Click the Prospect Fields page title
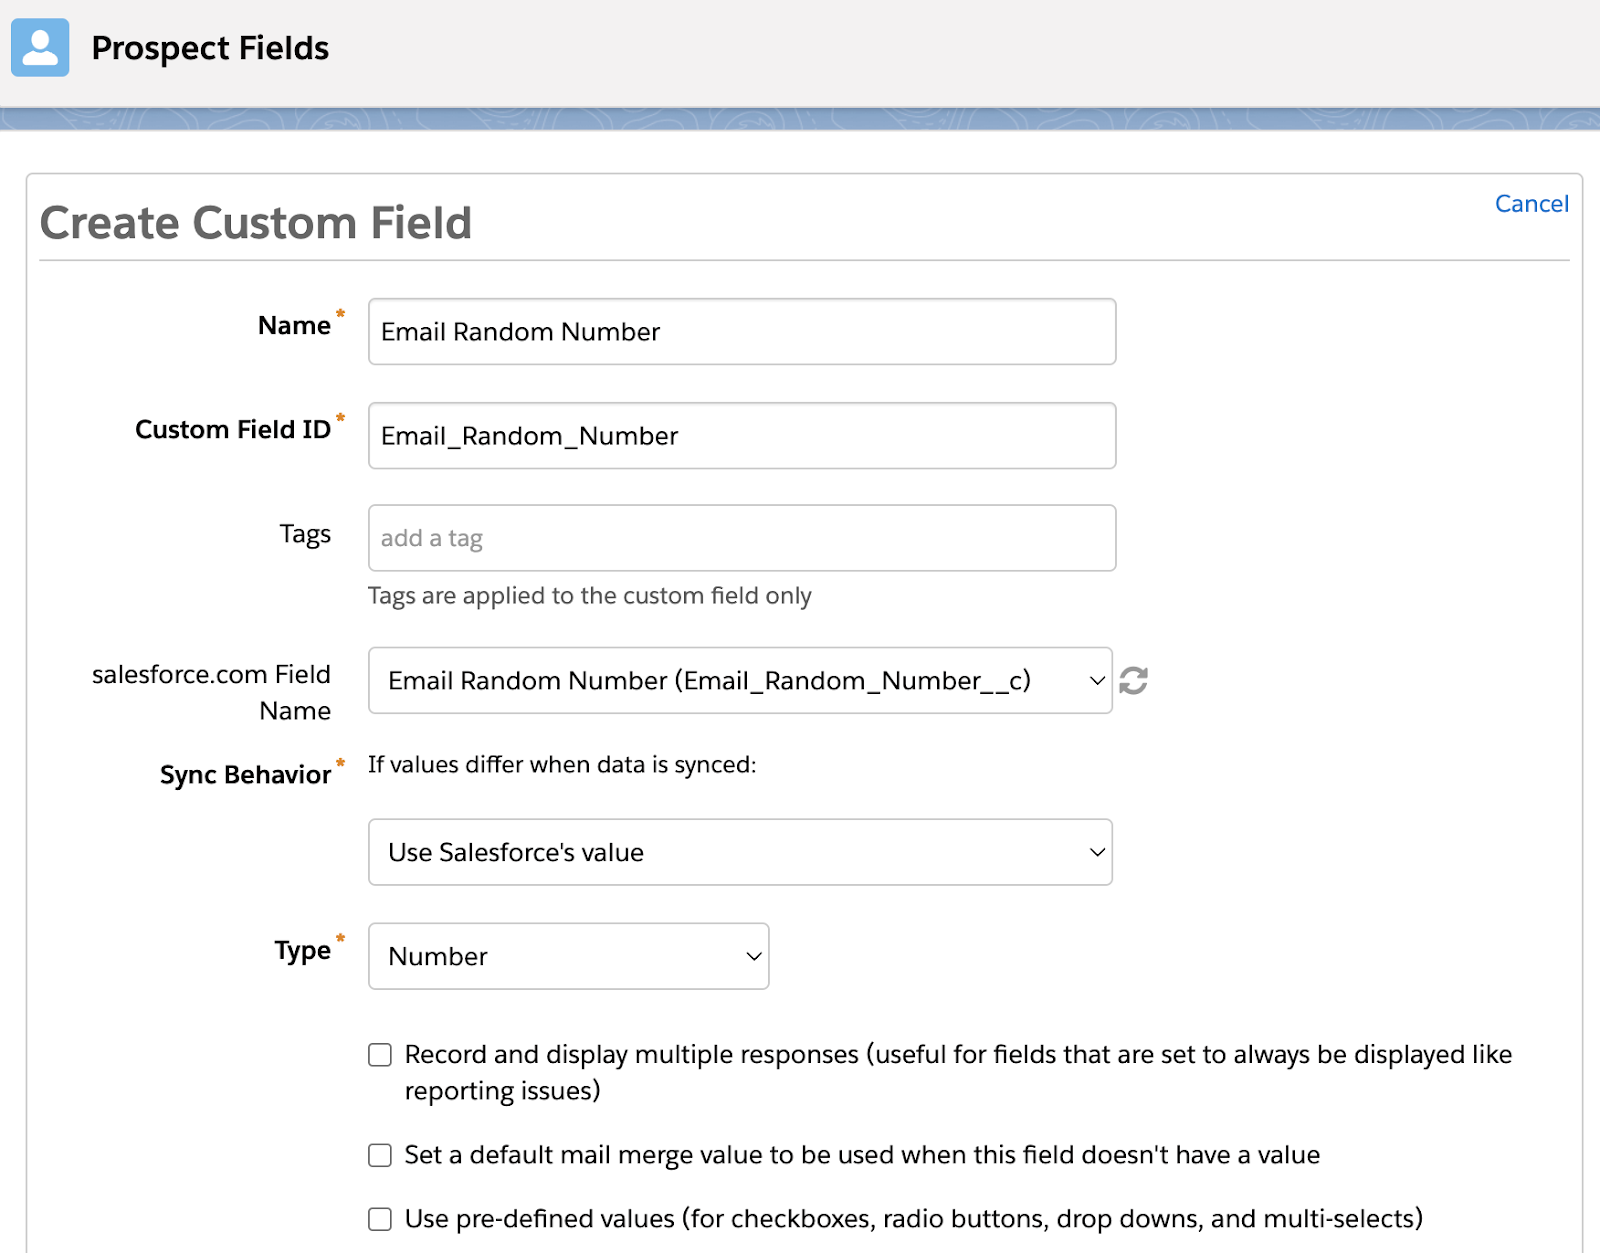The height and width of the screenshot is (1253, 1600). point(210,48)
